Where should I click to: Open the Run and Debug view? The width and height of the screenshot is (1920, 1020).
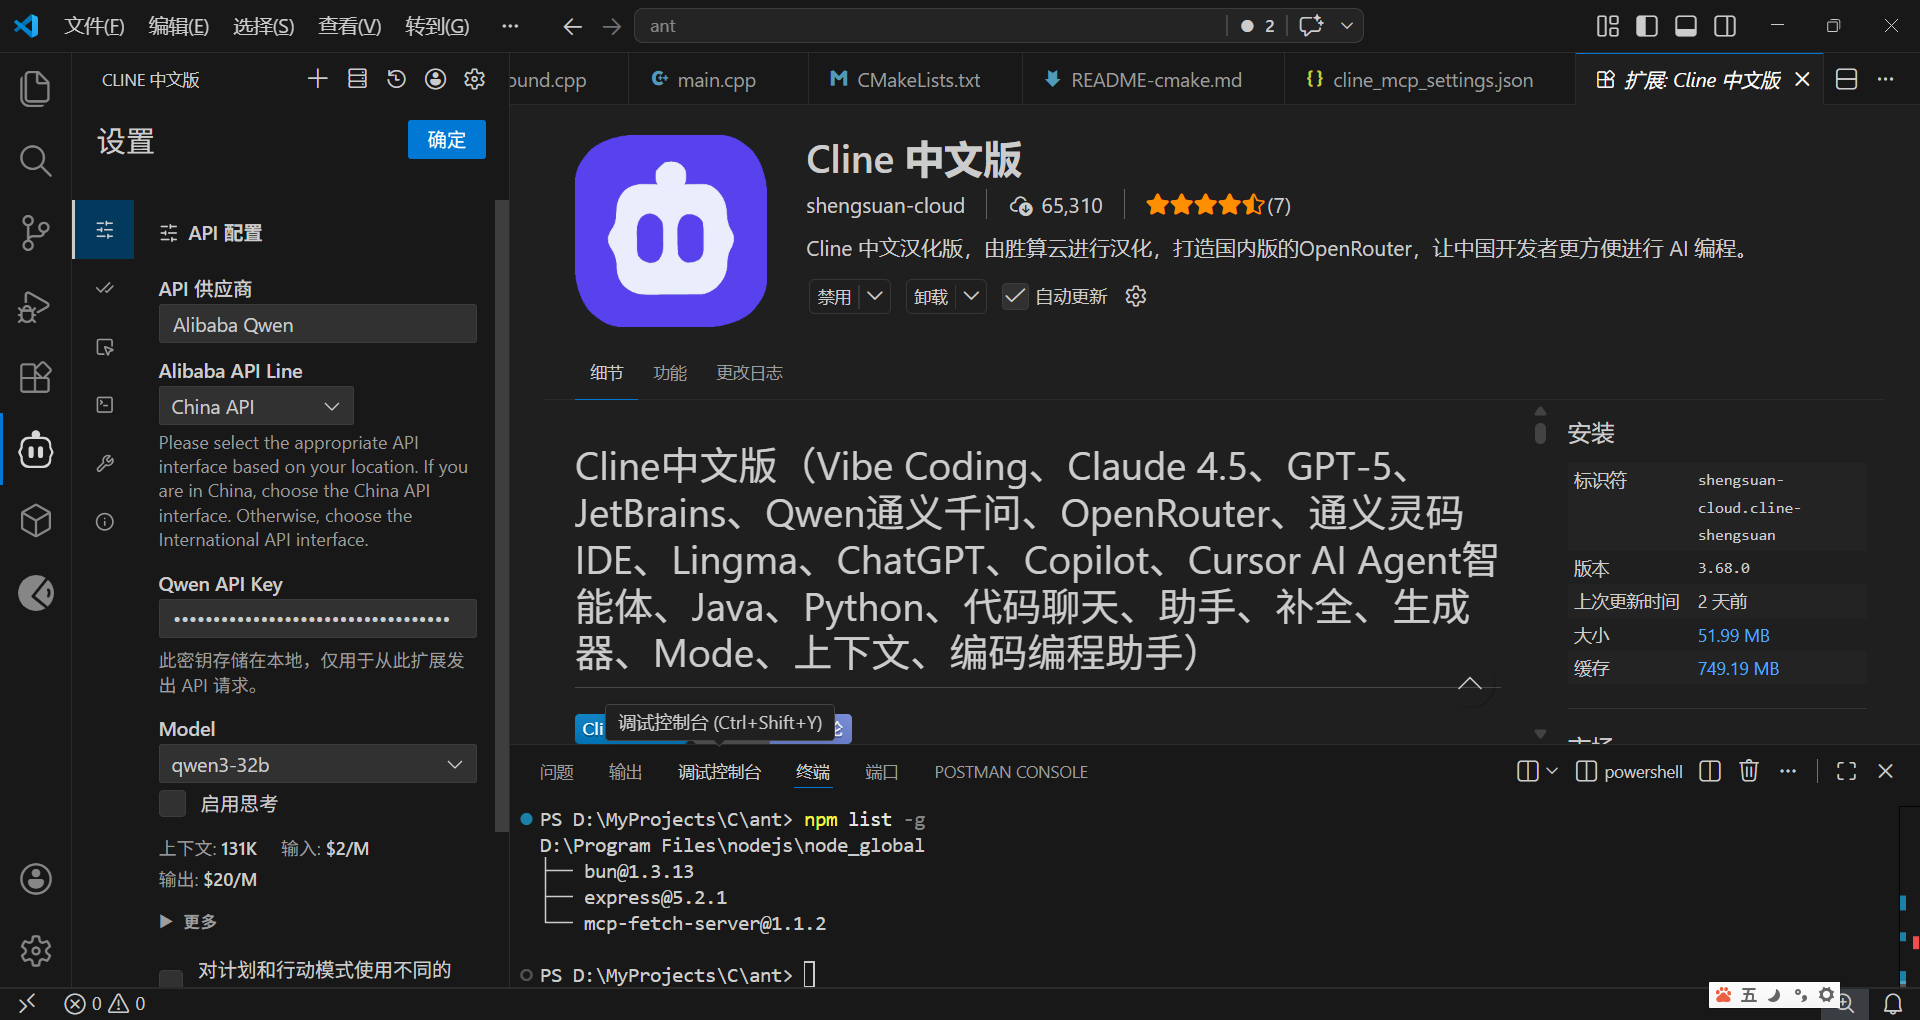click(x=36, y=305)
